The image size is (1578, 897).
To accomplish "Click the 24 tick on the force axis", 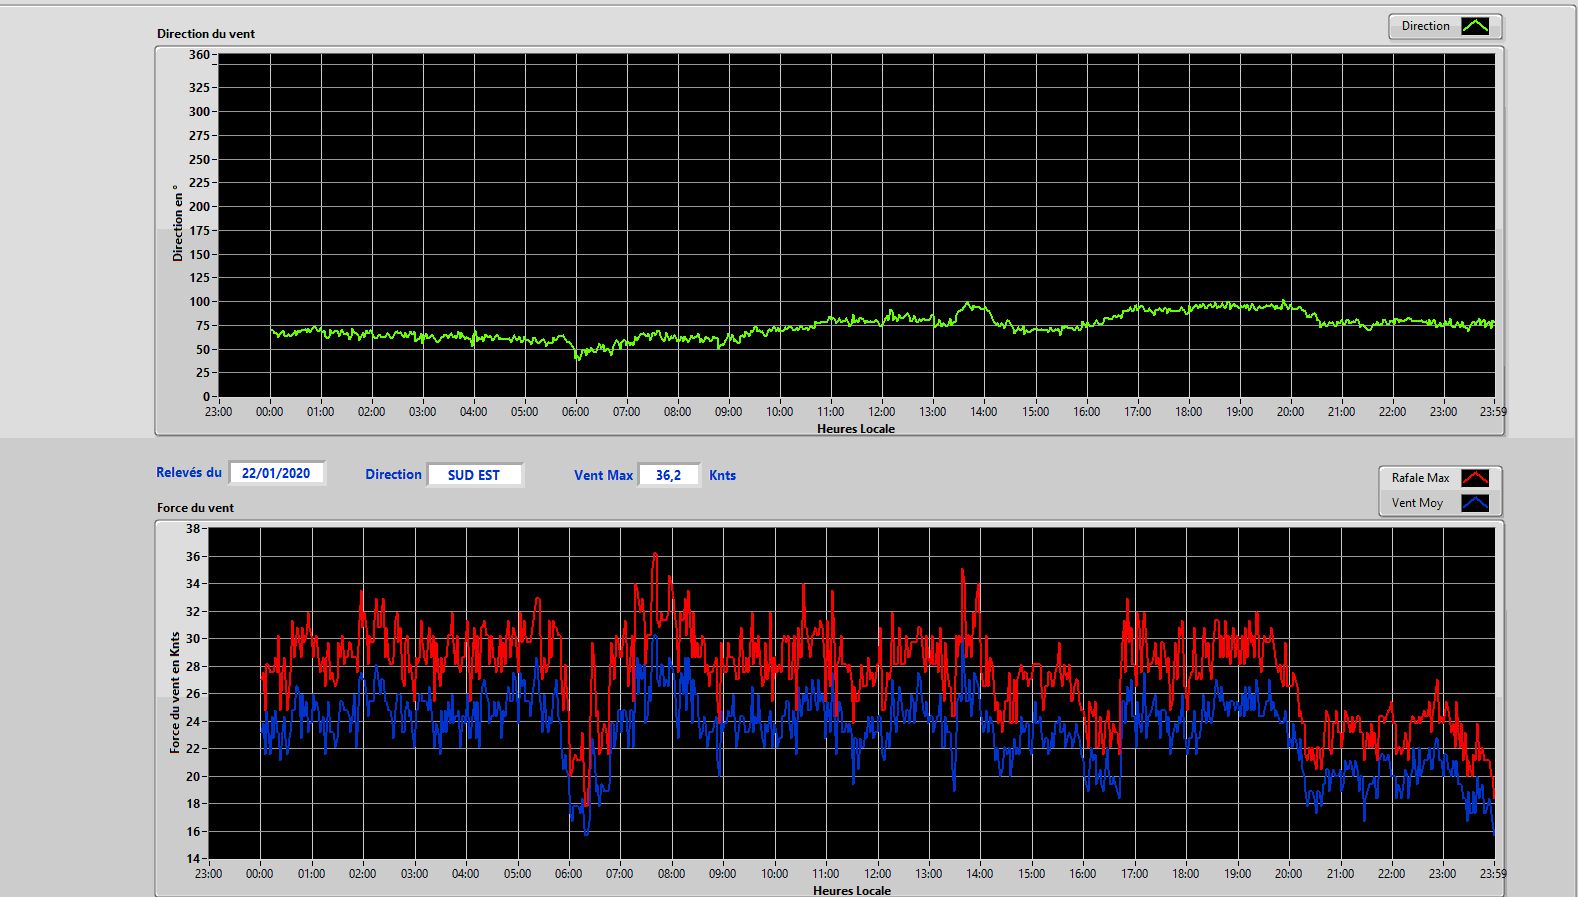I will point(193,722).
